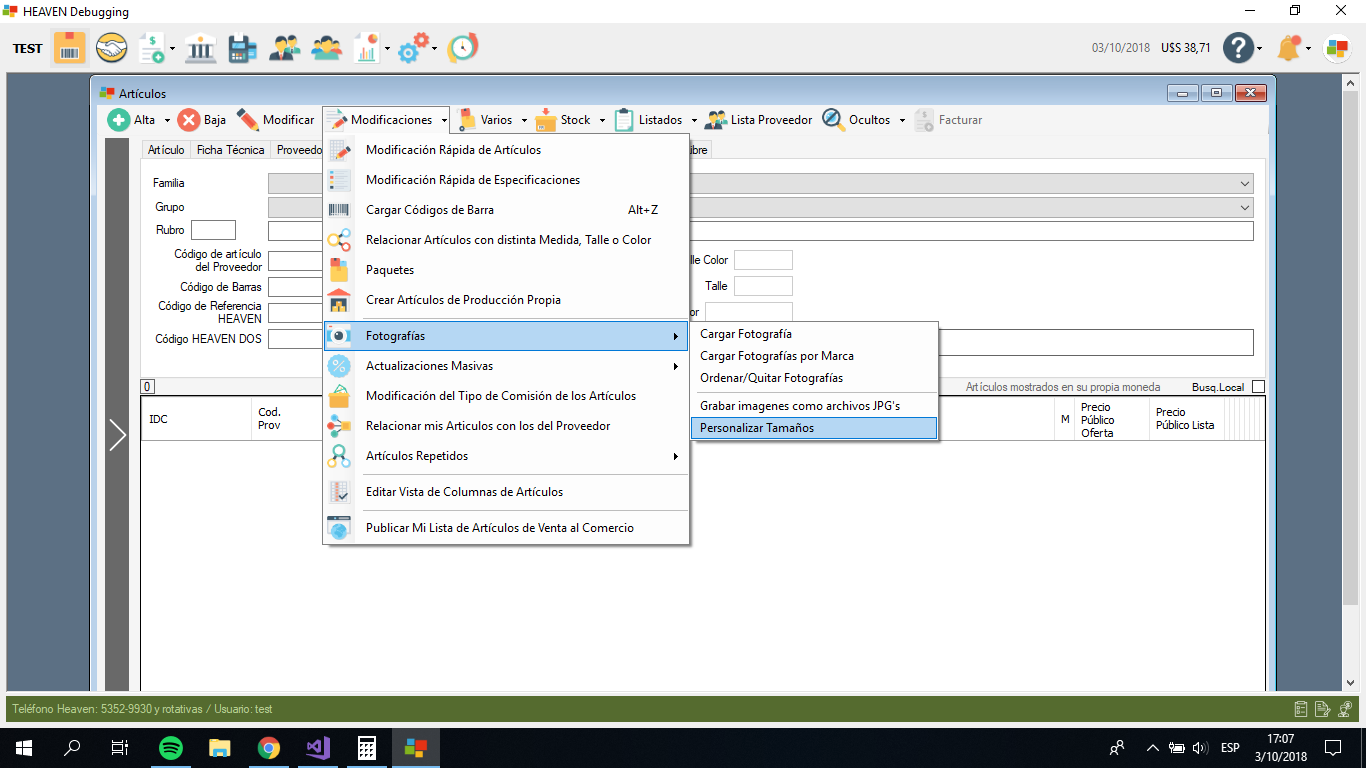Screen dimensions: 1366x768
Task: Toggle the Busq.Local checkbox
Action: (x=1258, y=387)
